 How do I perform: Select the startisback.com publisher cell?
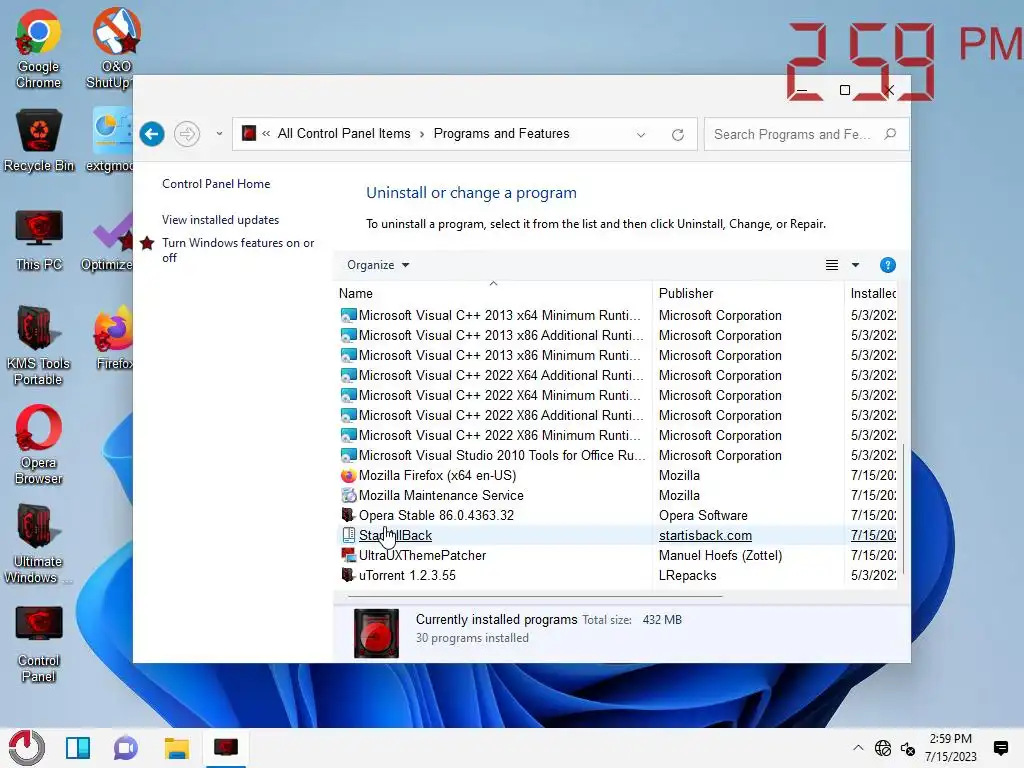click(x=705, y=536)
